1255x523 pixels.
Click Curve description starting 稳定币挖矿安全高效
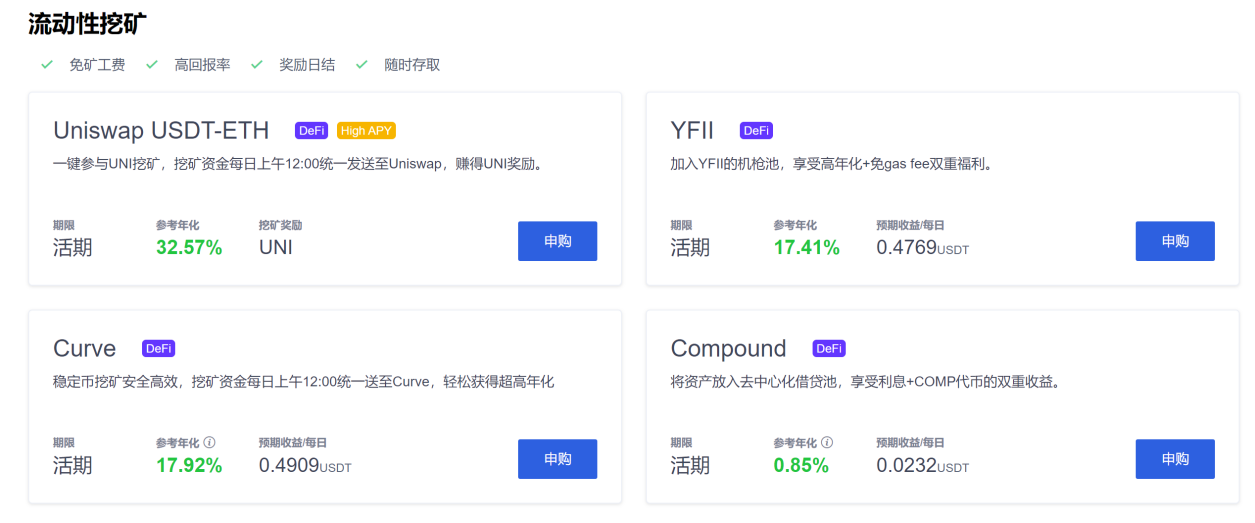click(304, 381)
